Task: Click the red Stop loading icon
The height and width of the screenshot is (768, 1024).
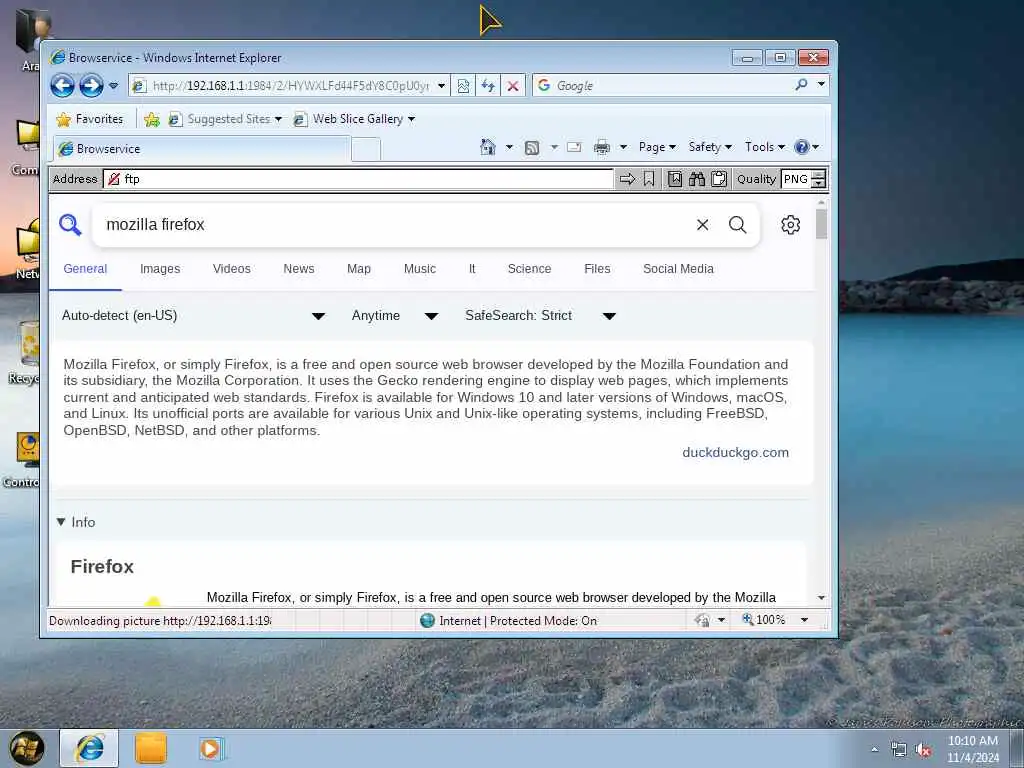Action: [x=513, y=86]
